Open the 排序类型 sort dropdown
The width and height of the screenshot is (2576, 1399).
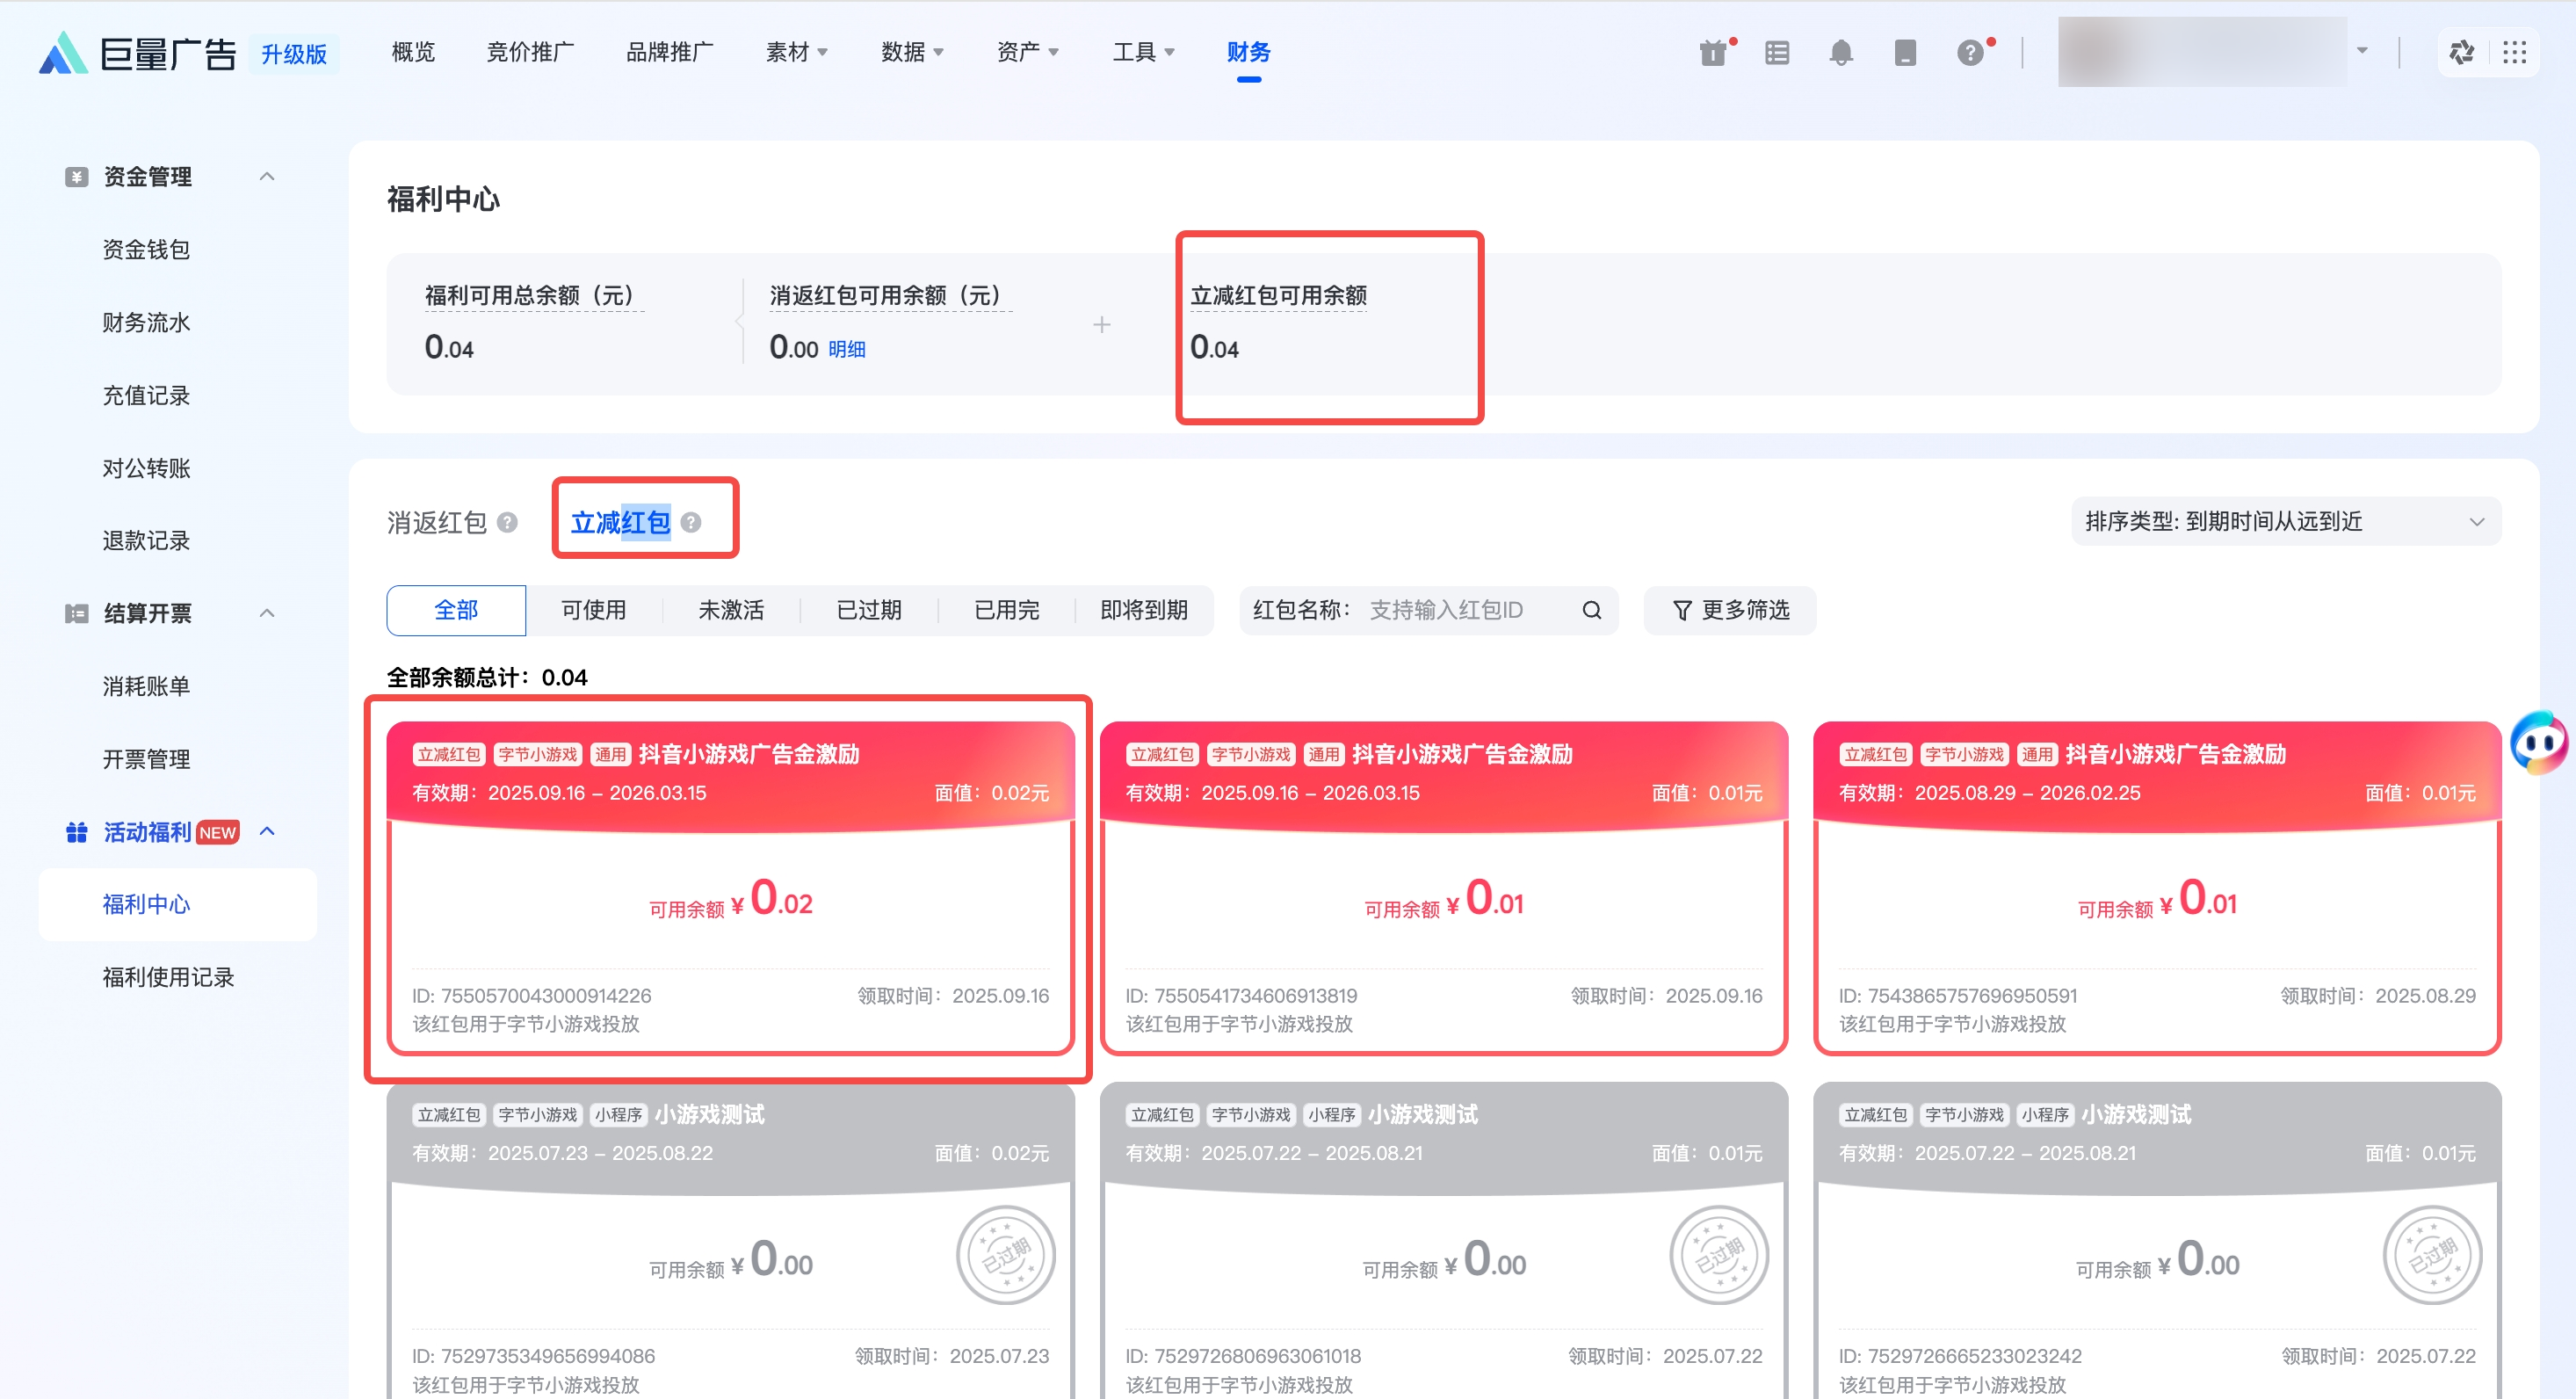click(x=2285, y=521)
